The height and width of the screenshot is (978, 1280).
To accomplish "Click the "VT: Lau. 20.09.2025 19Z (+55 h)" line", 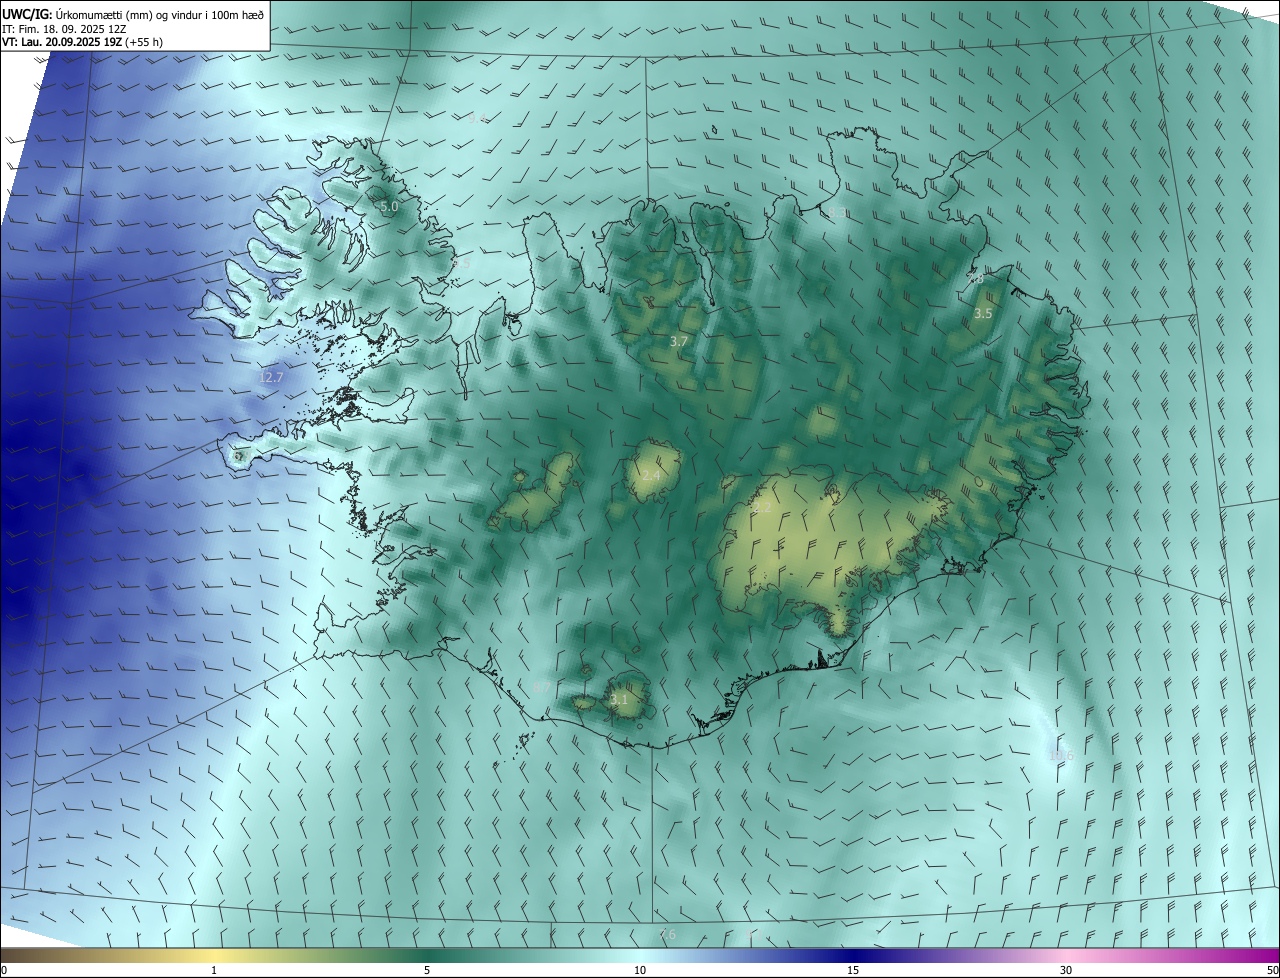I will pyautogui.click(x=82, y=42).
